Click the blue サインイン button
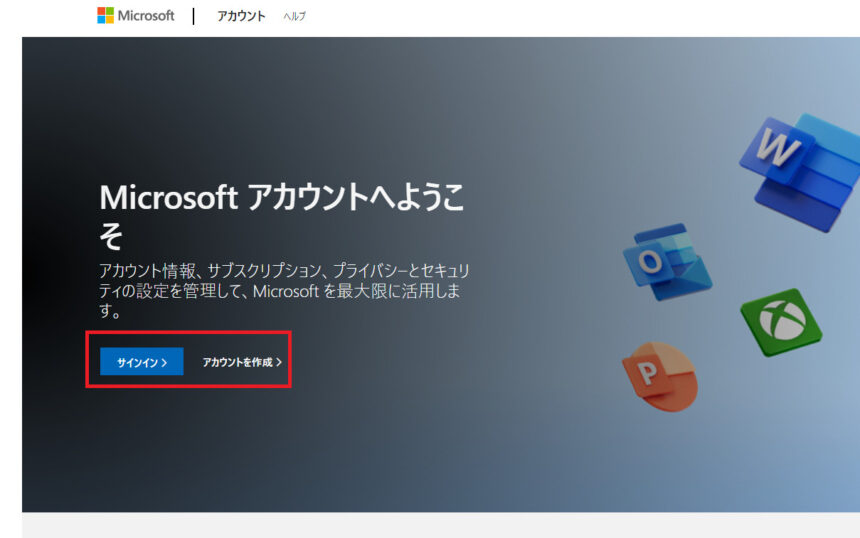This screenshot has height=538, width=860. click(x=142, y=362)
